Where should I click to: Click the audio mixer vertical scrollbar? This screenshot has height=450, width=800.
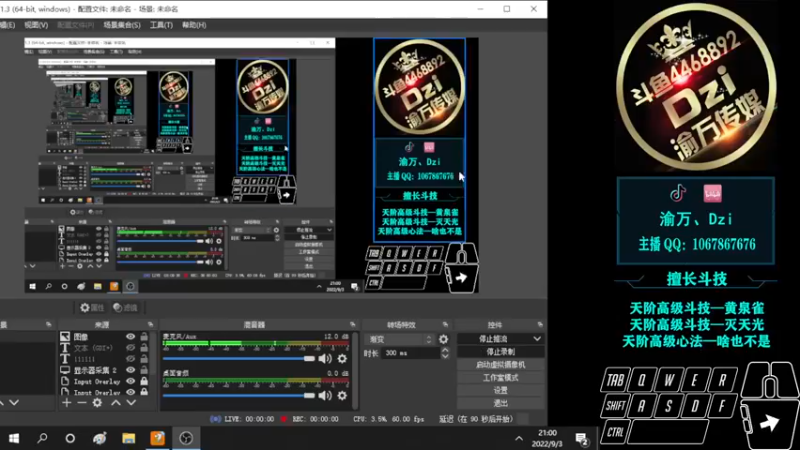(x=355, y=370)
